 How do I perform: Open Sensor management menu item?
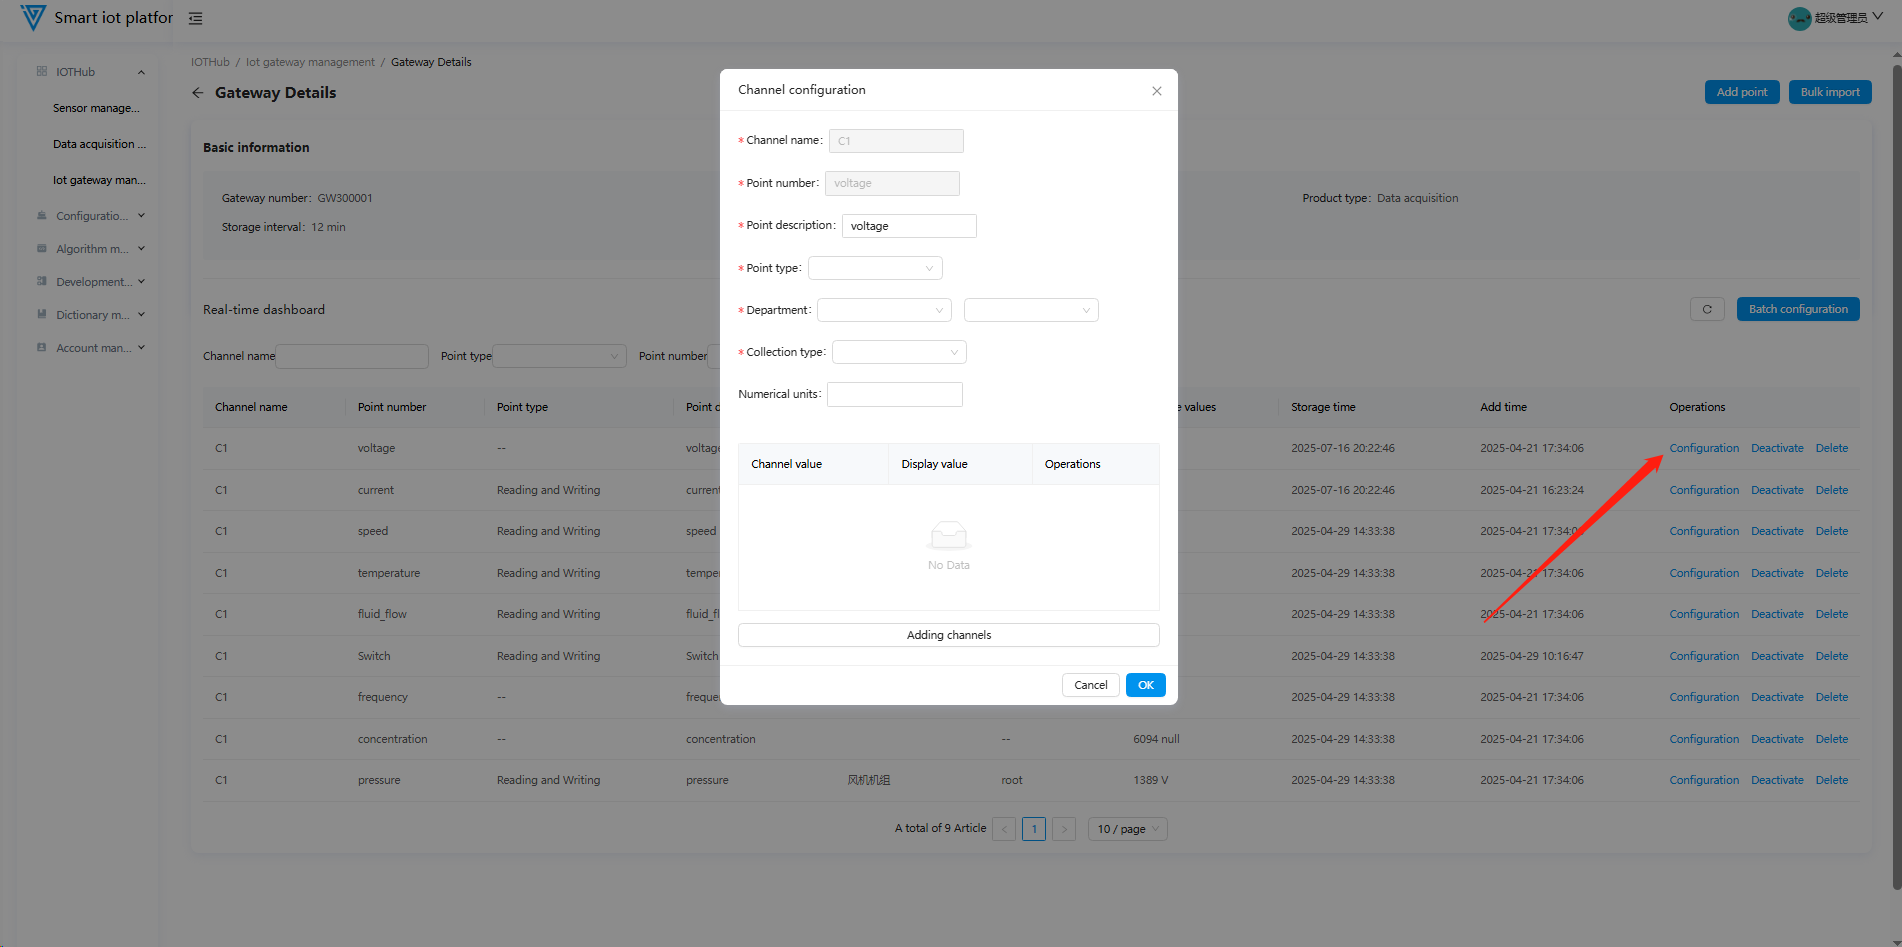point(96,108)
